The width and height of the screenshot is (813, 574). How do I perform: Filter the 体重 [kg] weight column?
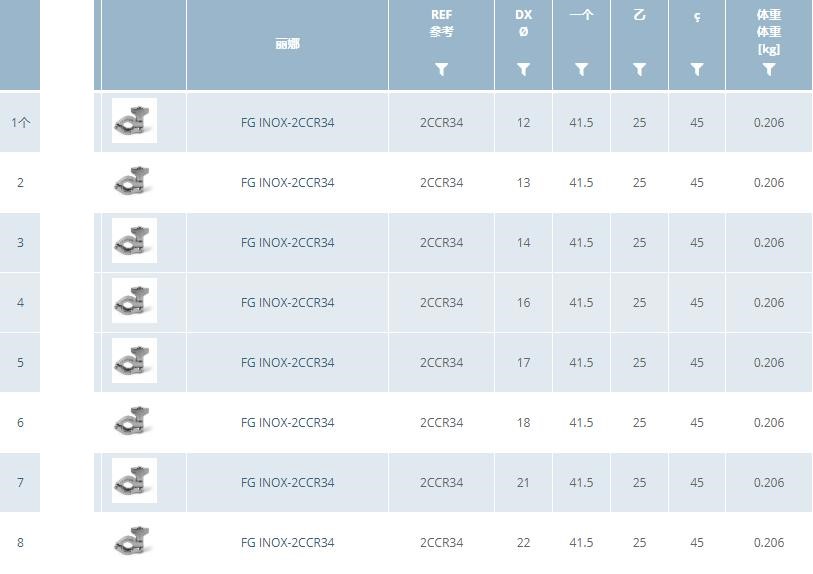(768, 70)
